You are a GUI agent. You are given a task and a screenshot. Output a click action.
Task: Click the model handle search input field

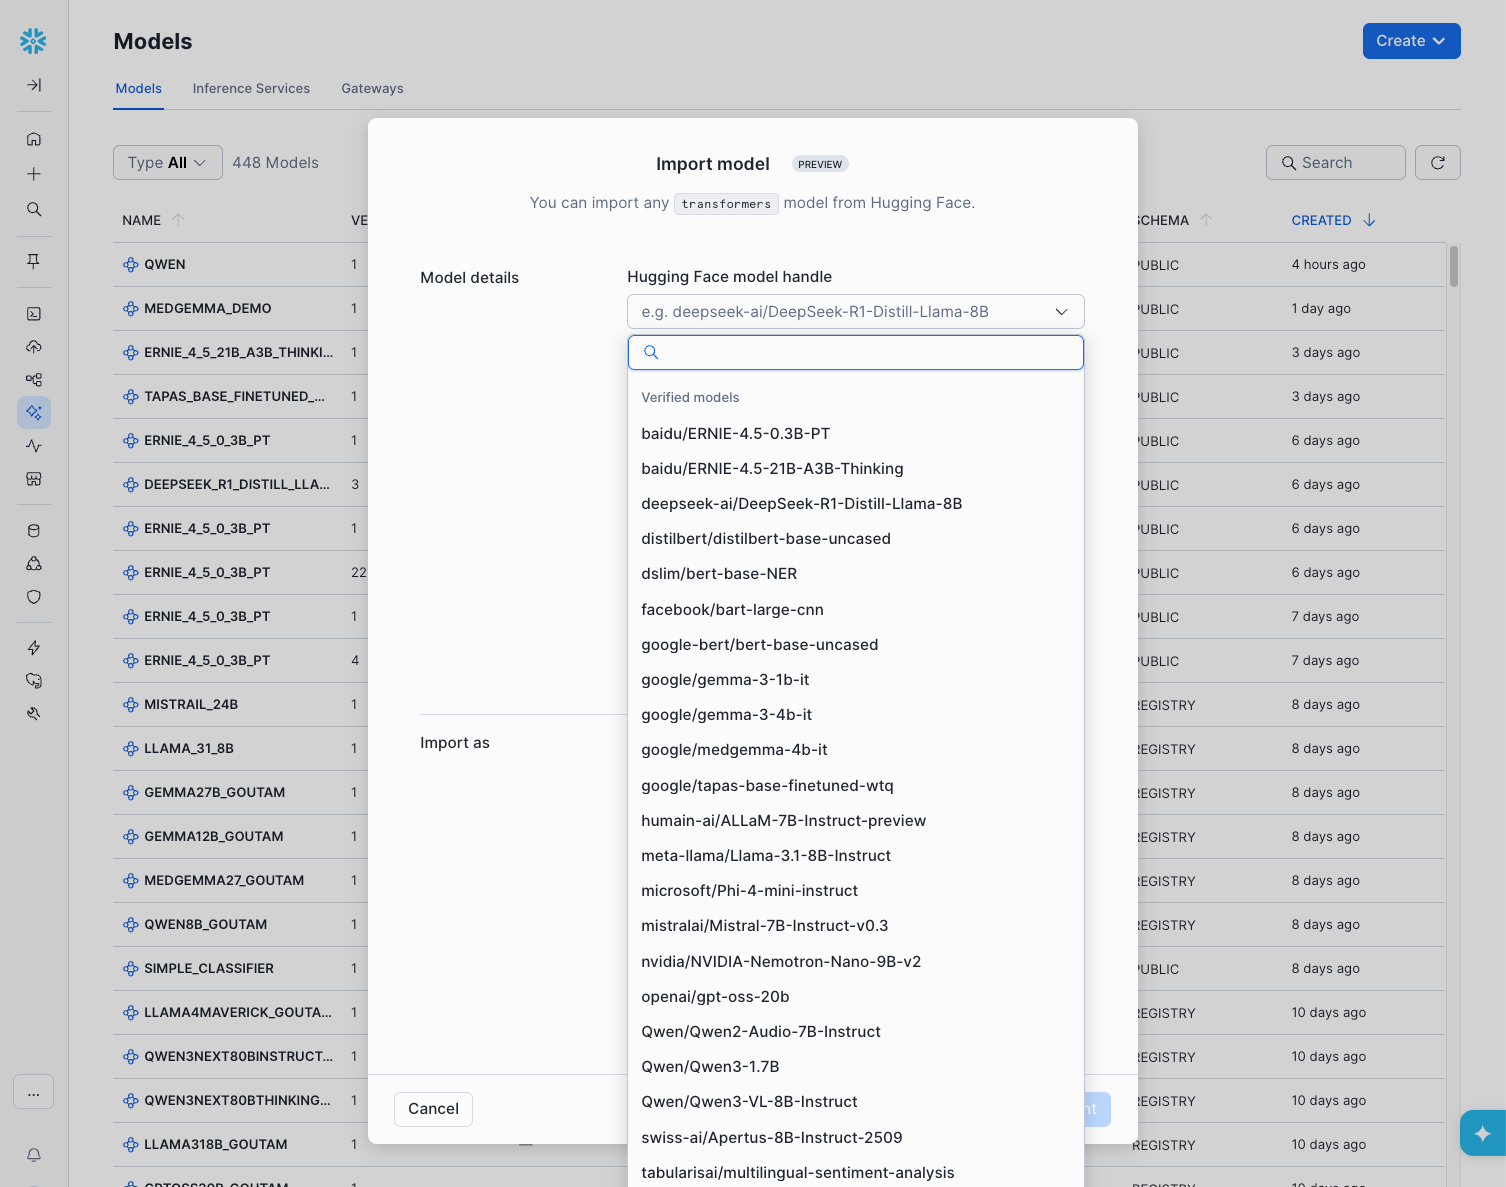[855, 352]
